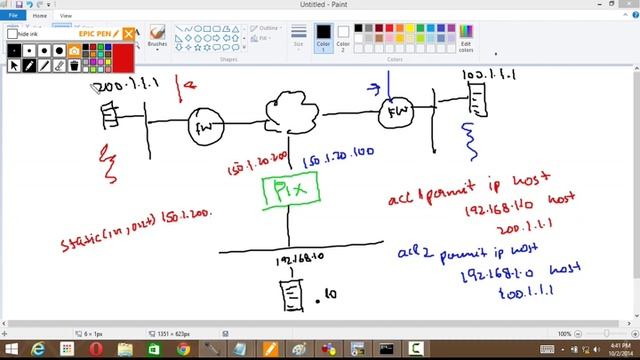This screenshot has height=360, width=640.
Task: Select the oval shape in Shapes gallery
Action: (198, 29)
